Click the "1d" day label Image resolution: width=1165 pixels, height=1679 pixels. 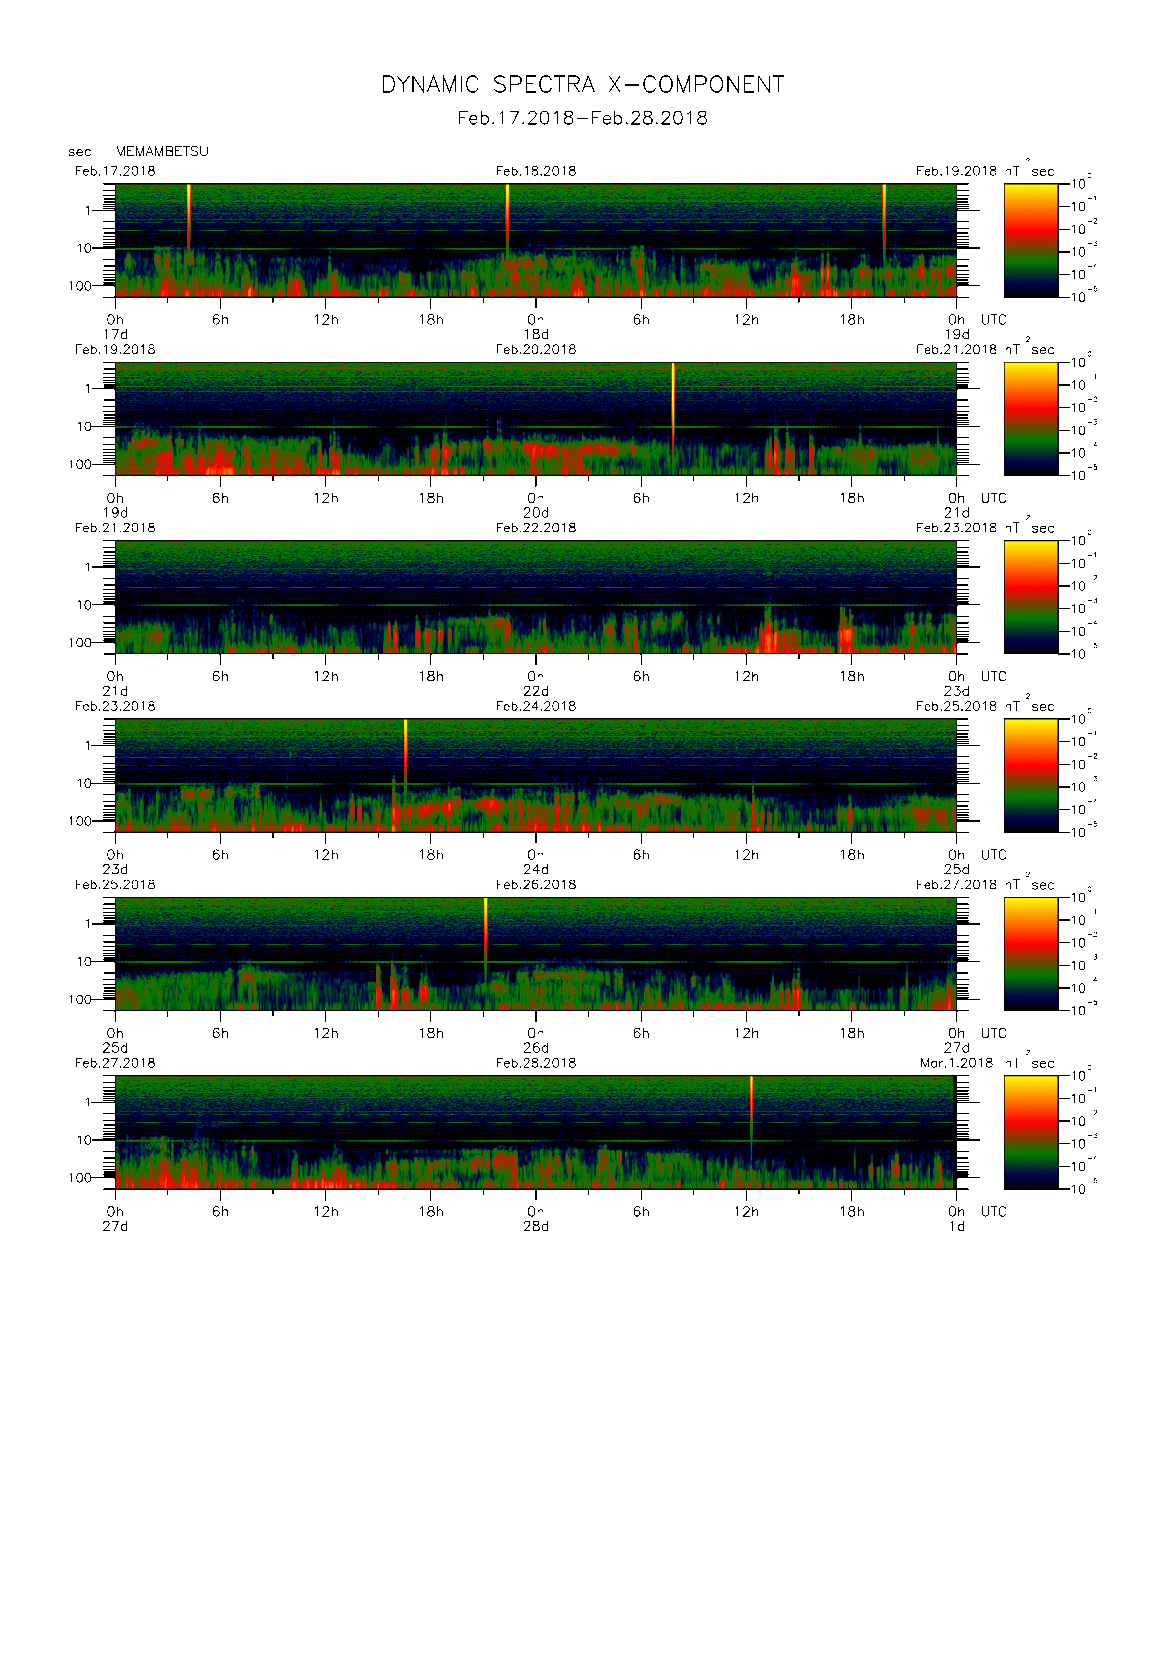[x=957, y=1226]
